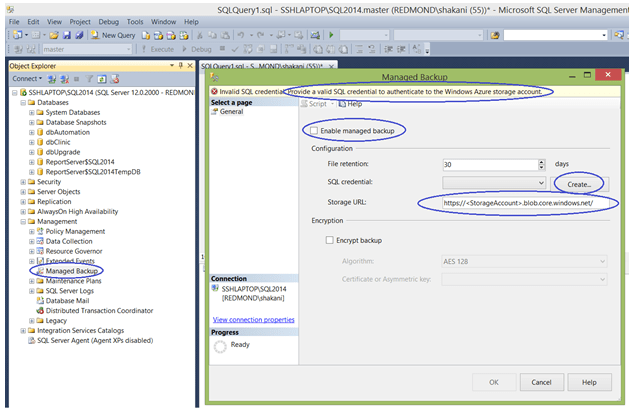
Task: Open Certificate or Asymmetric key dropdown
Action: pos(524,279)
